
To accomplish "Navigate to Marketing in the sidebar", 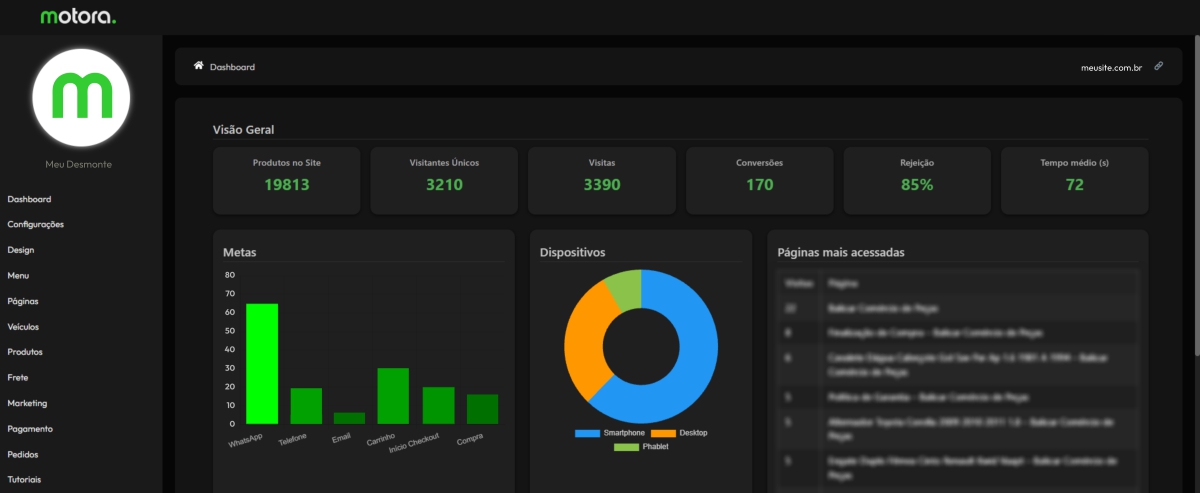I will [x=27, y=403].
